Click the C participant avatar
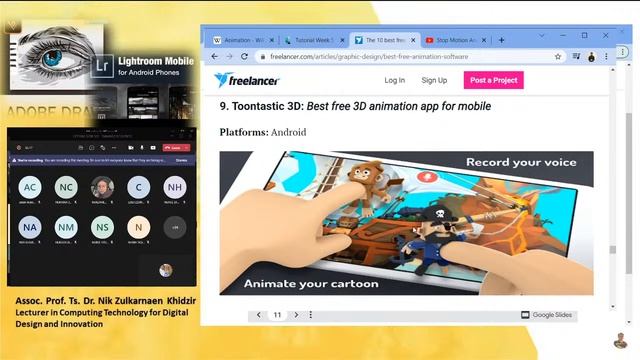 pyautogui.click(x=138, y=187)
